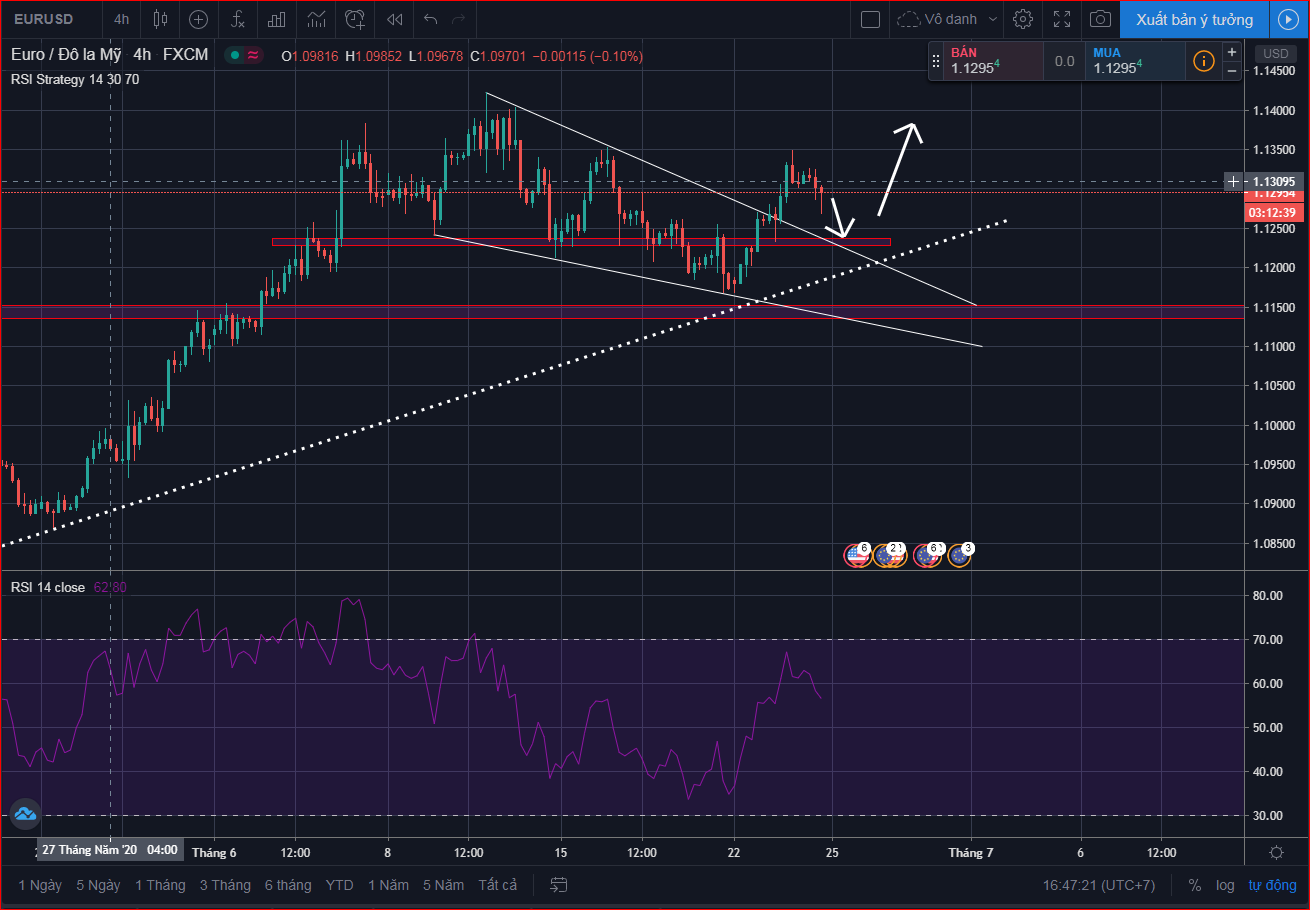
Task: Toggle the tự động auto scale
Action: click(x=1272, y=885)
